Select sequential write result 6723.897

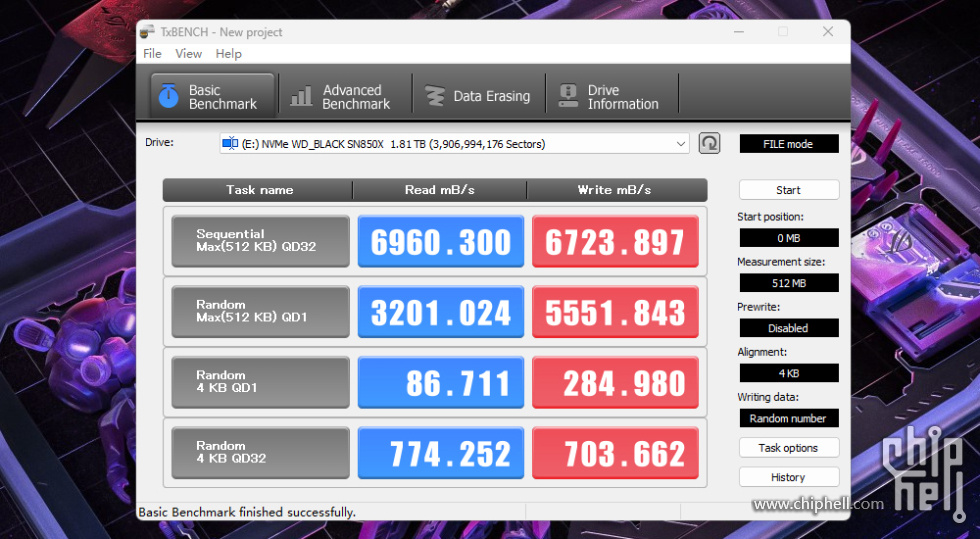615,241
